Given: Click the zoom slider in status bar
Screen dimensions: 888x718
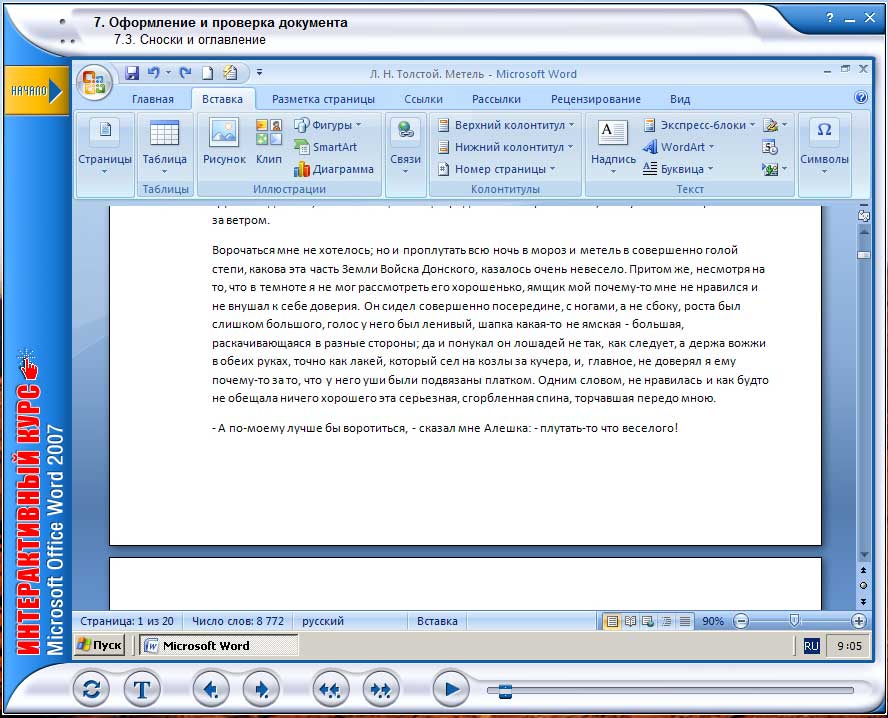Looking at the screenshot, I should click(x=794, y=621).
